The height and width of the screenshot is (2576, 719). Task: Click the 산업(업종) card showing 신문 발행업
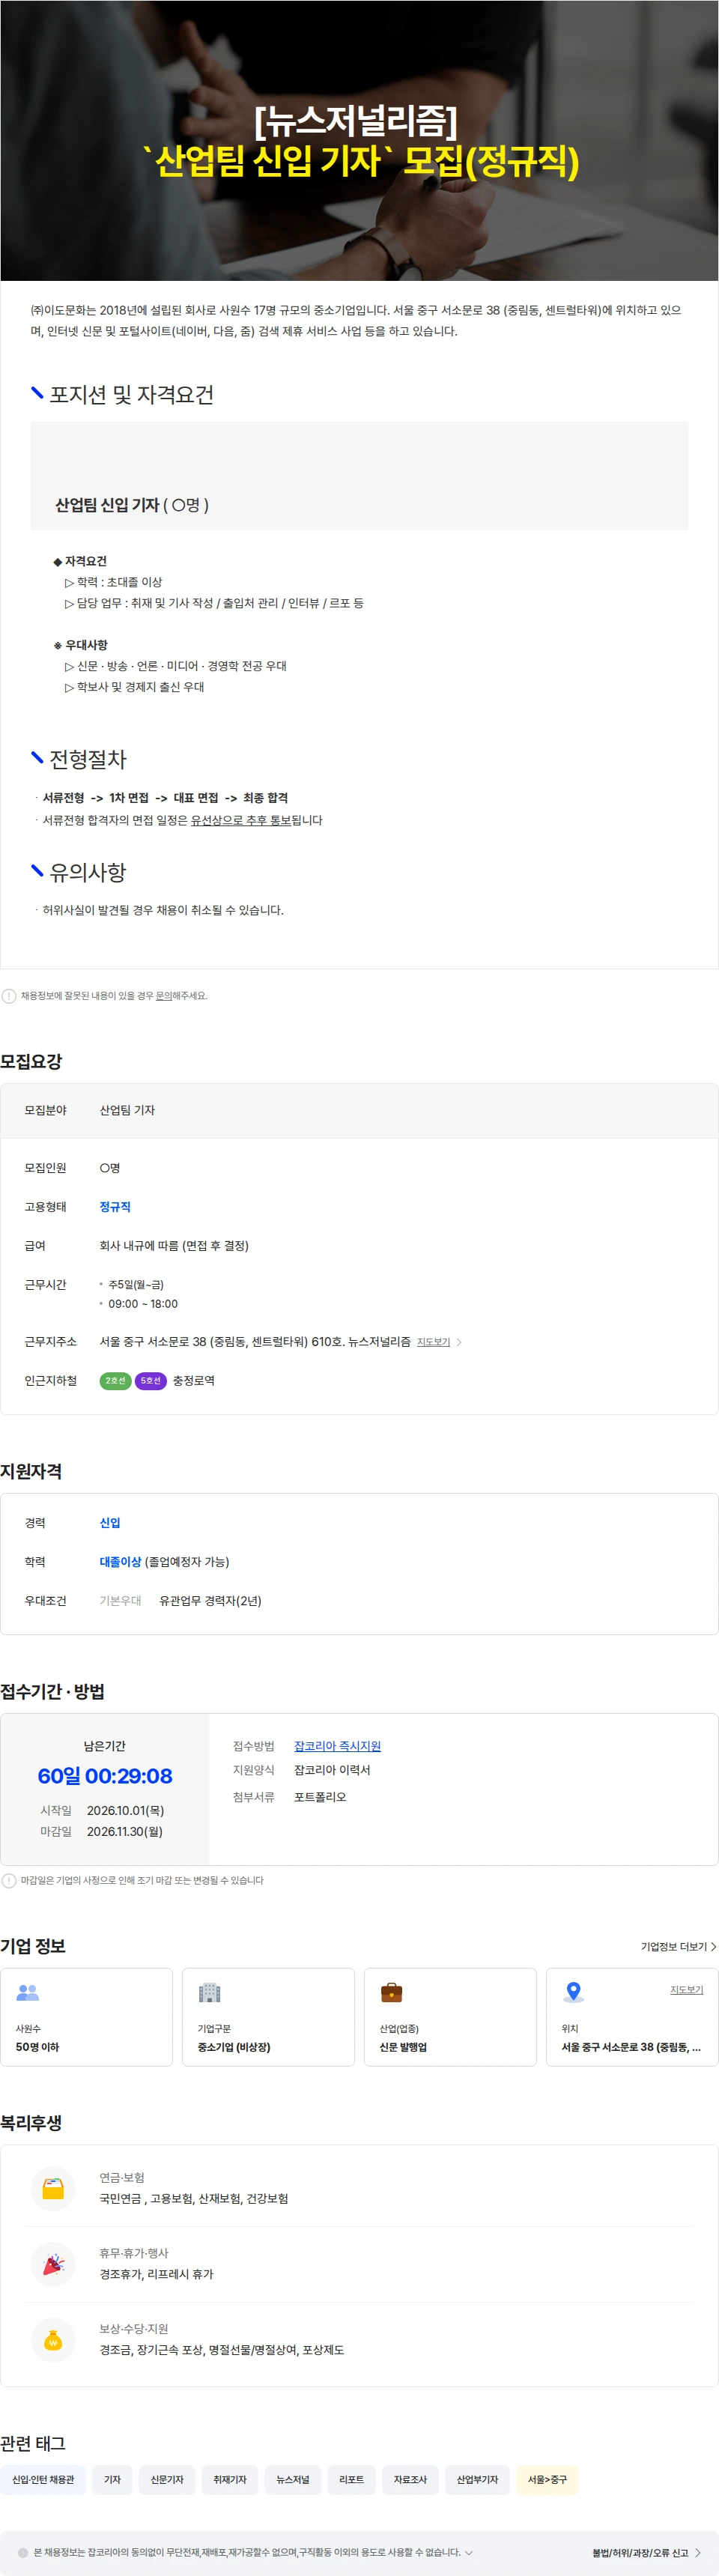450,2017
